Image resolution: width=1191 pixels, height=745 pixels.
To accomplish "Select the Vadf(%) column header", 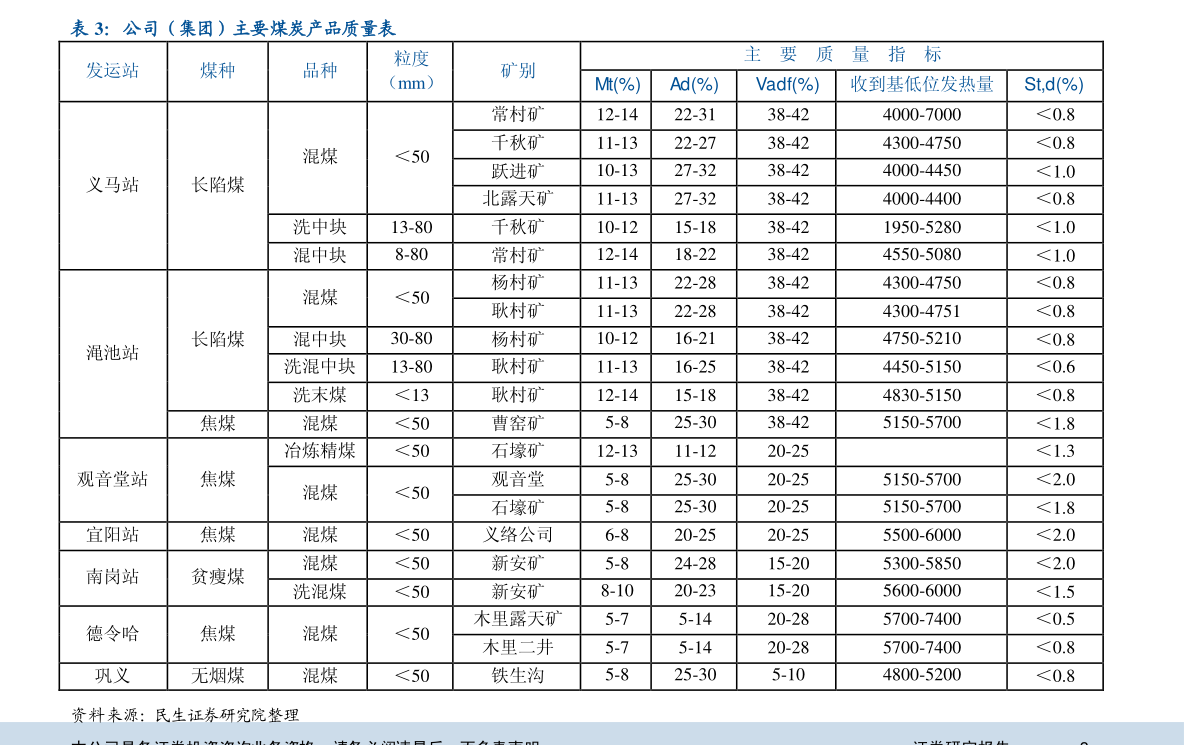I will pyautogui.click(x=787, y=85).
